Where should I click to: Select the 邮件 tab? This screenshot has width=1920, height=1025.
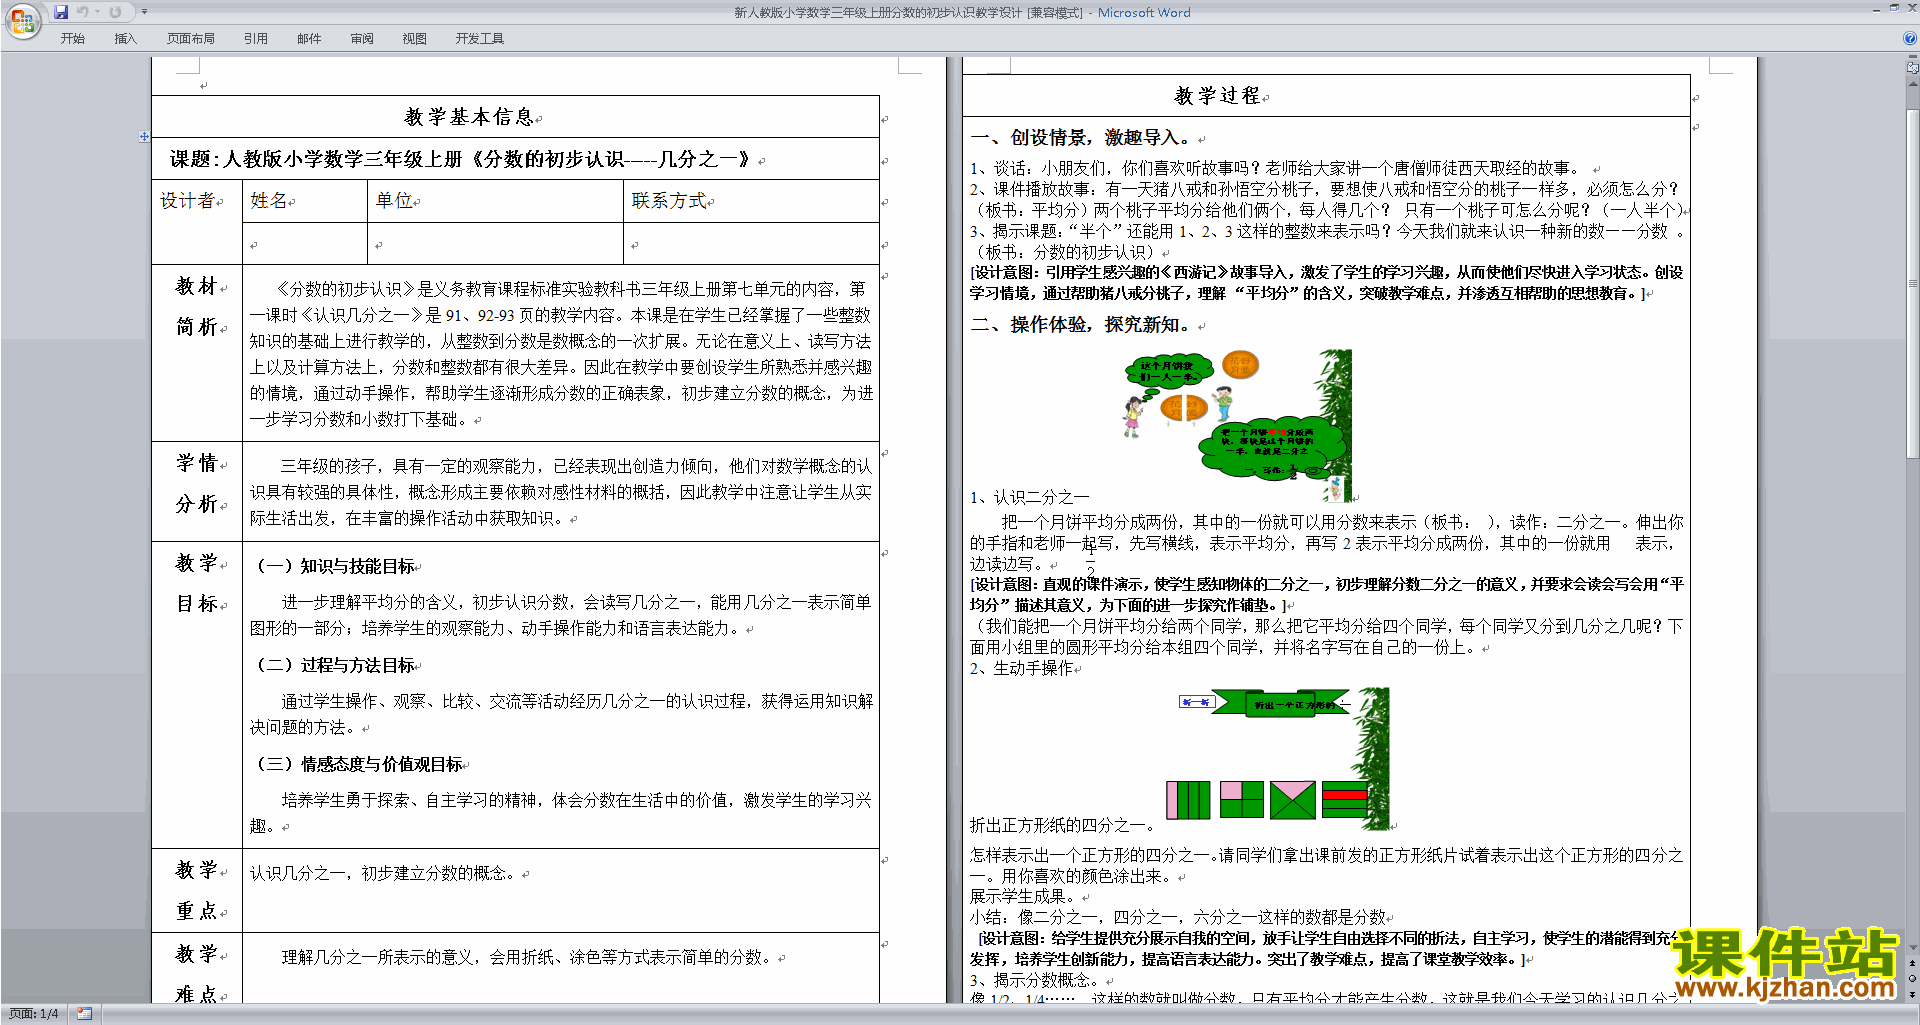(309, 39)
